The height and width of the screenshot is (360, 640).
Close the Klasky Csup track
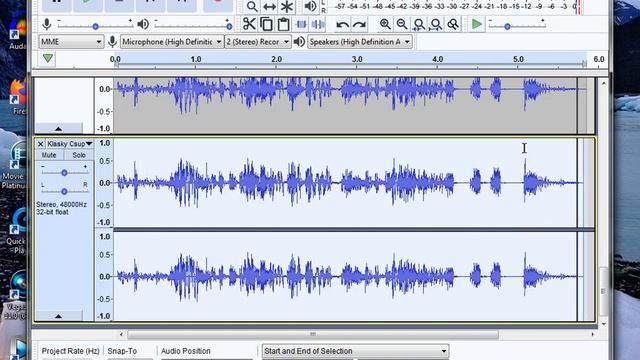(40, 144)
